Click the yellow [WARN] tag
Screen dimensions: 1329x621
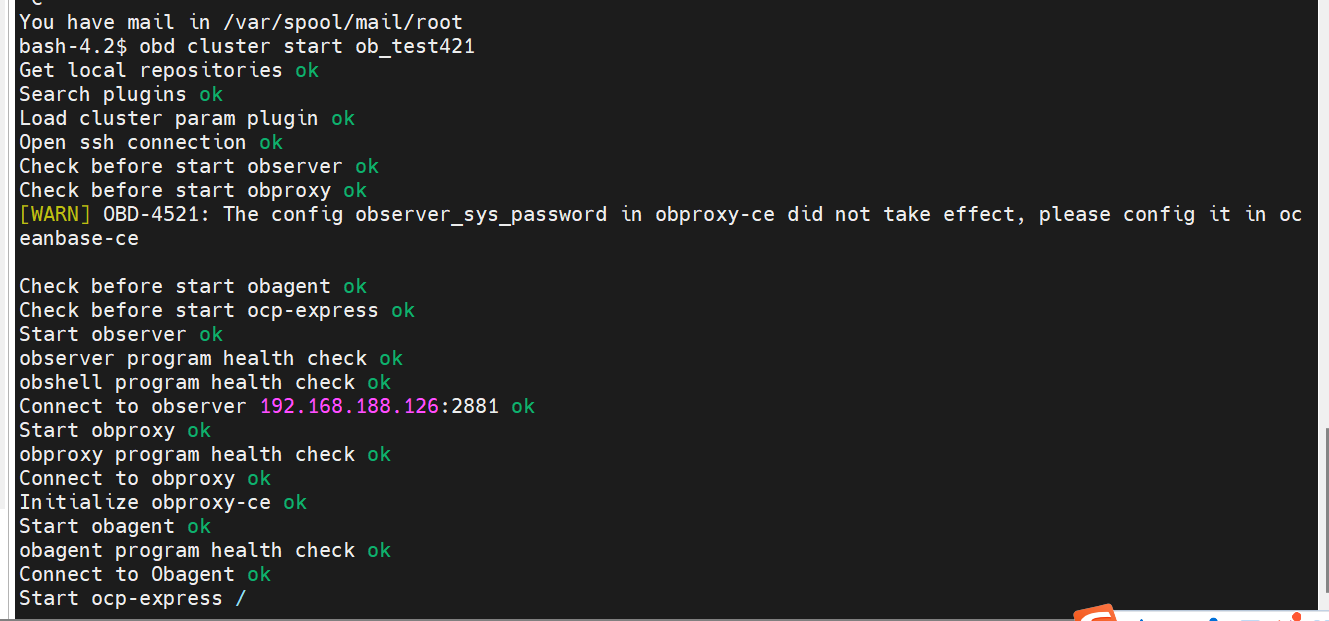click(x=55, y=214)
